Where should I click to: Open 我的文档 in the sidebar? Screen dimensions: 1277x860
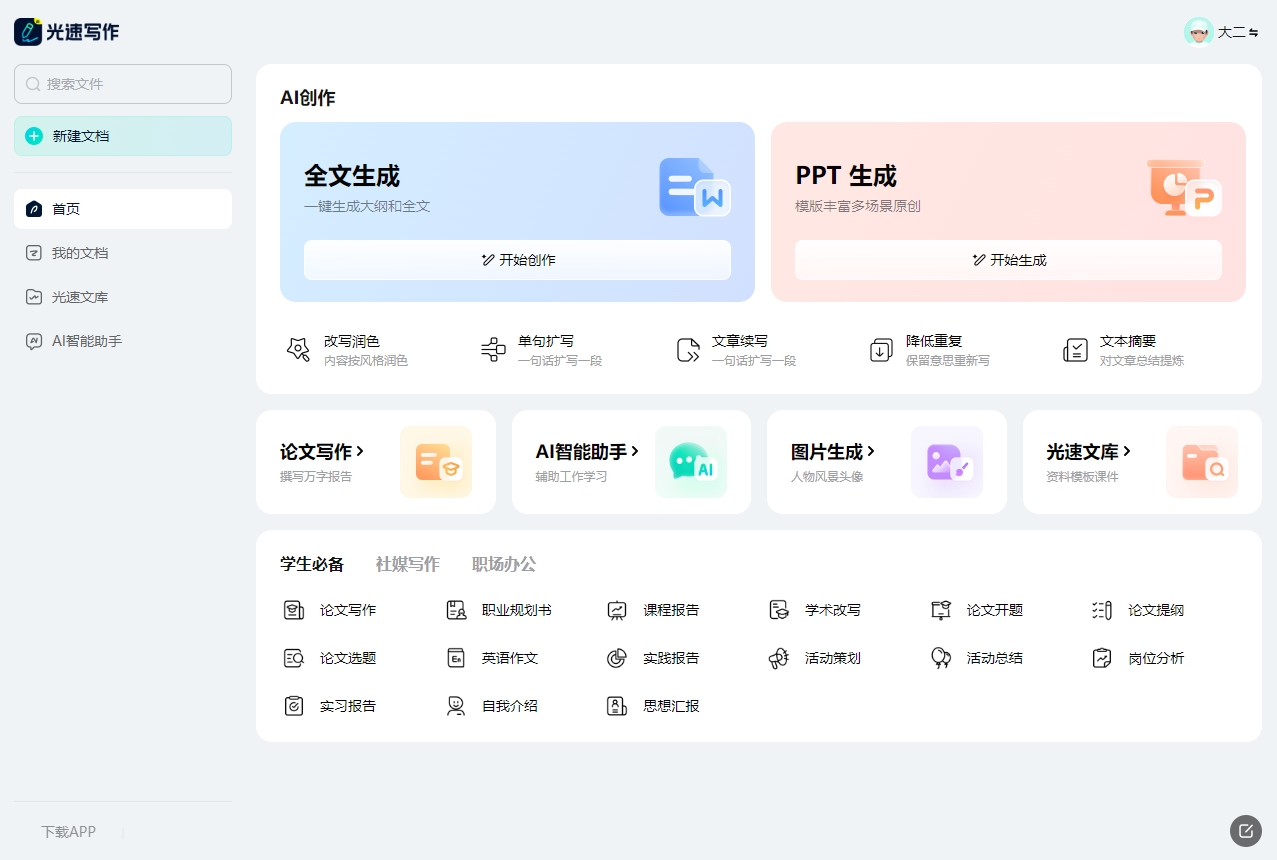point(80,253)
